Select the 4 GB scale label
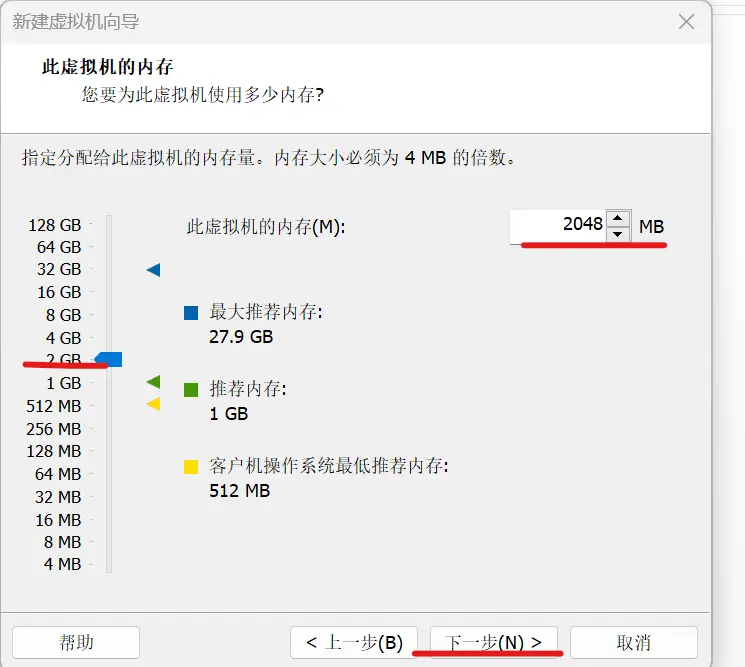This screenshot has height=667, width=745. [63, 338]
